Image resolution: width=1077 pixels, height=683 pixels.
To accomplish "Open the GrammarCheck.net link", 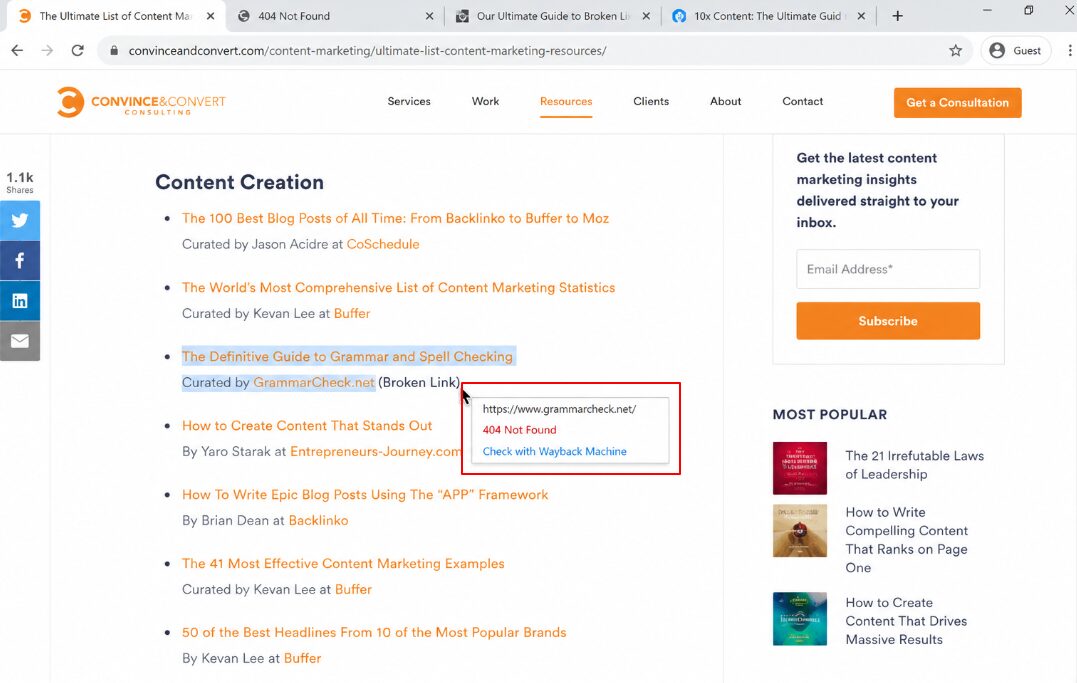I will [x=314, y=382].
